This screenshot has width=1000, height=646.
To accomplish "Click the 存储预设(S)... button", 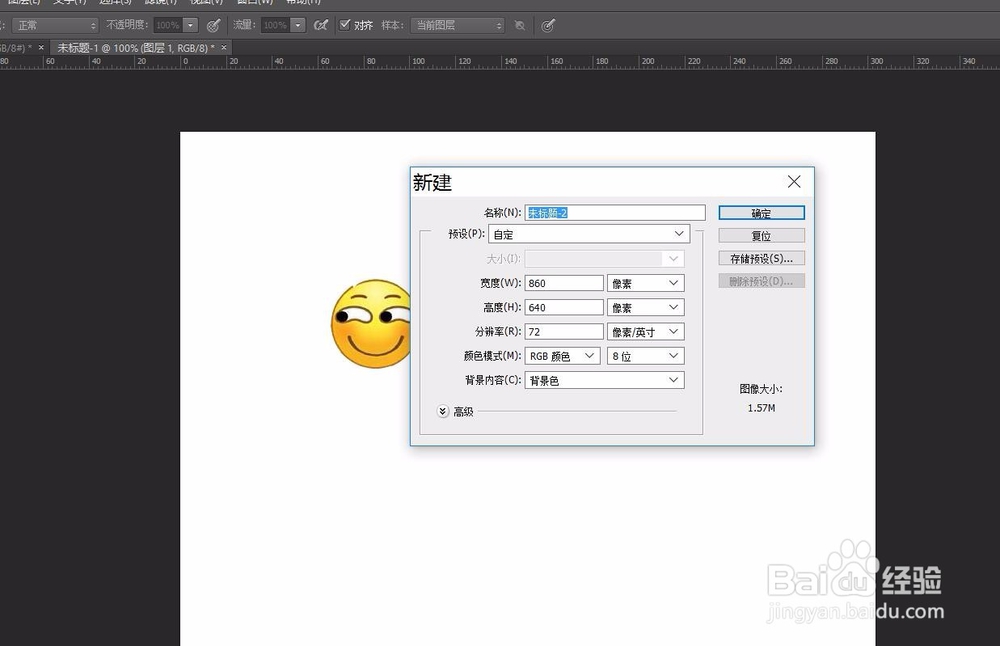I will tap(761, 258).
